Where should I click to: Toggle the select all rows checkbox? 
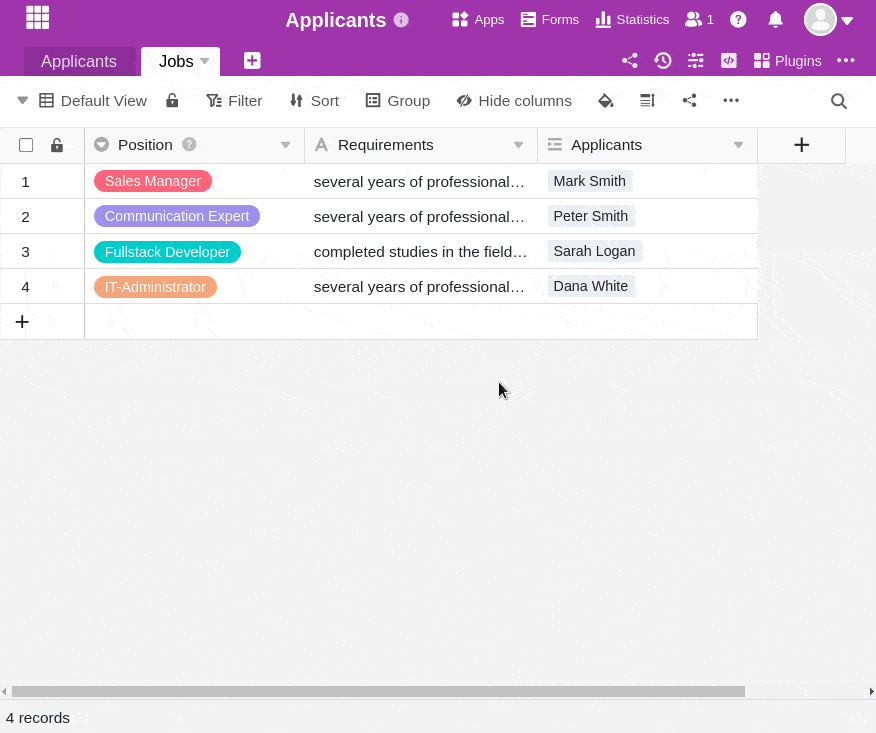[26, 145]
